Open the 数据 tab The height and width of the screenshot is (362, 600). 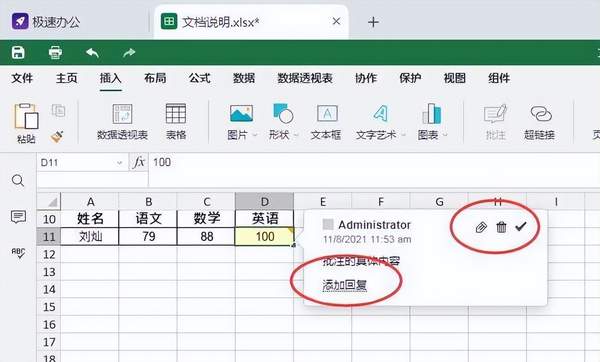pos(244,78)
